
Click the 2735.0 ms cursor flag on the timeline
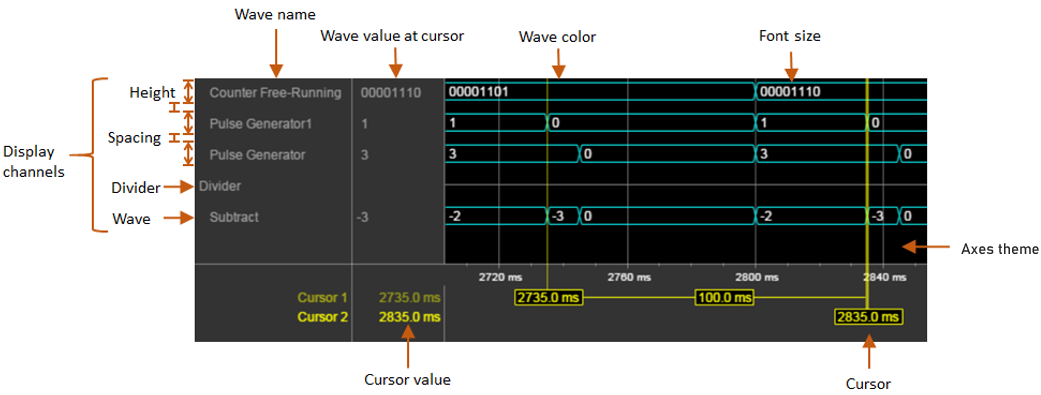tap(548, 297)
